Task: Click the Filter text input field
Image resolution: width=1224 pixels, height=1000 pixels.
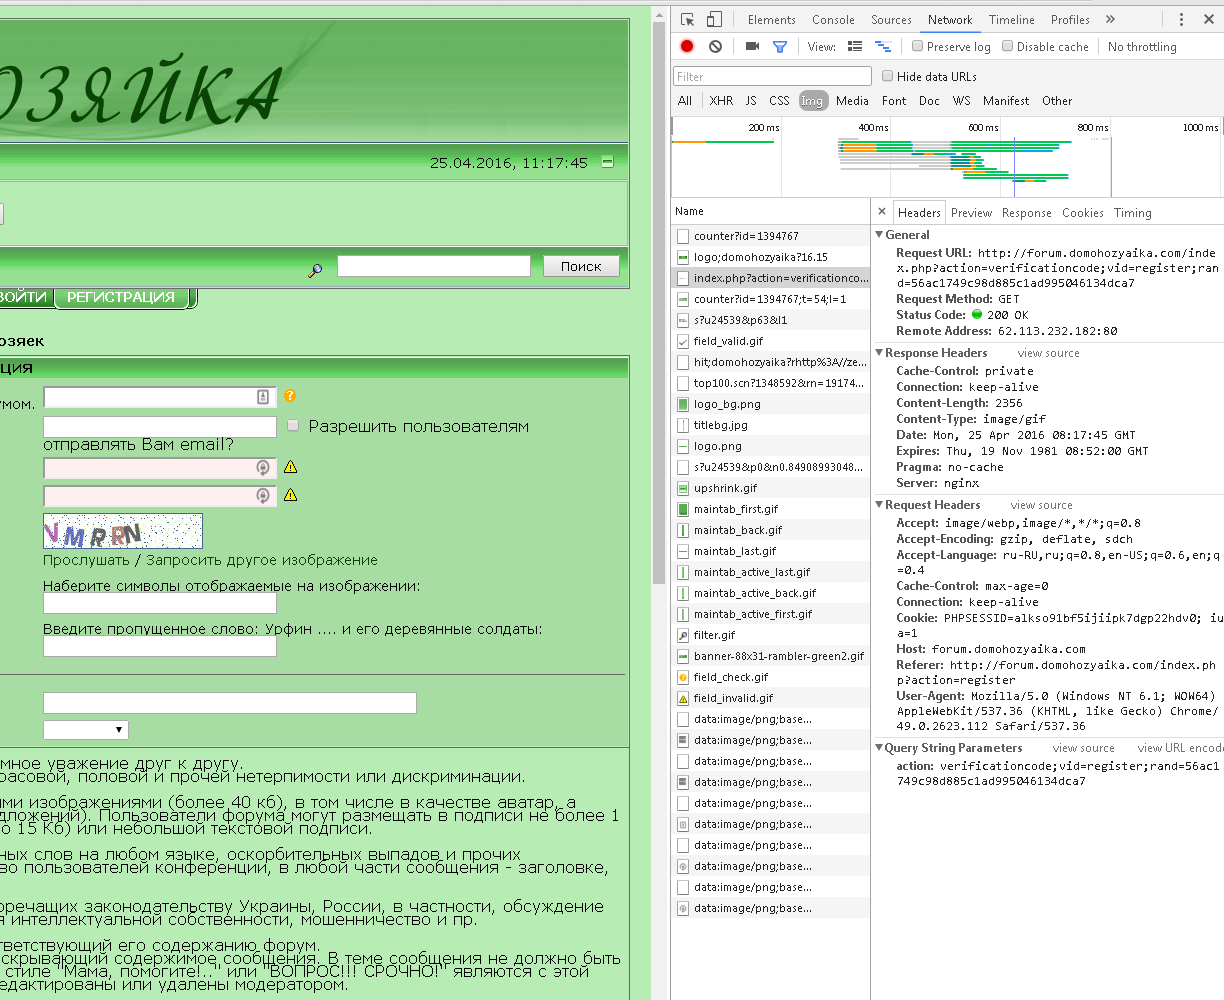Action: (772, 76)
